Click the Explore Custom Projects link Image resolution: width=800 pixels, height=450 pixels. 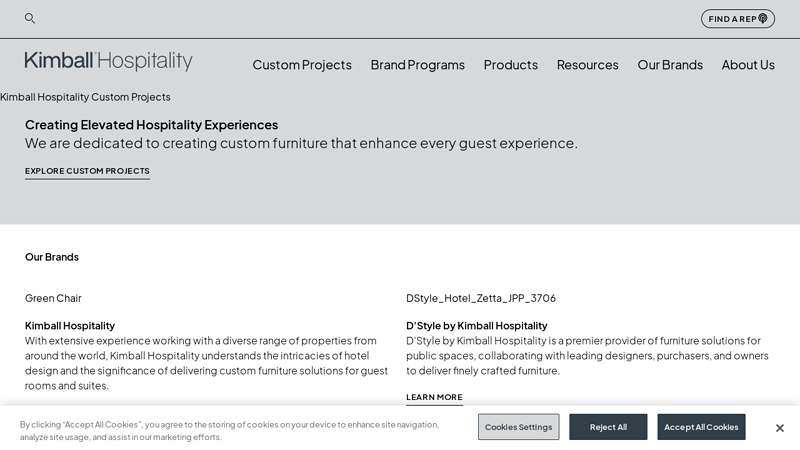tap(87, 171)
